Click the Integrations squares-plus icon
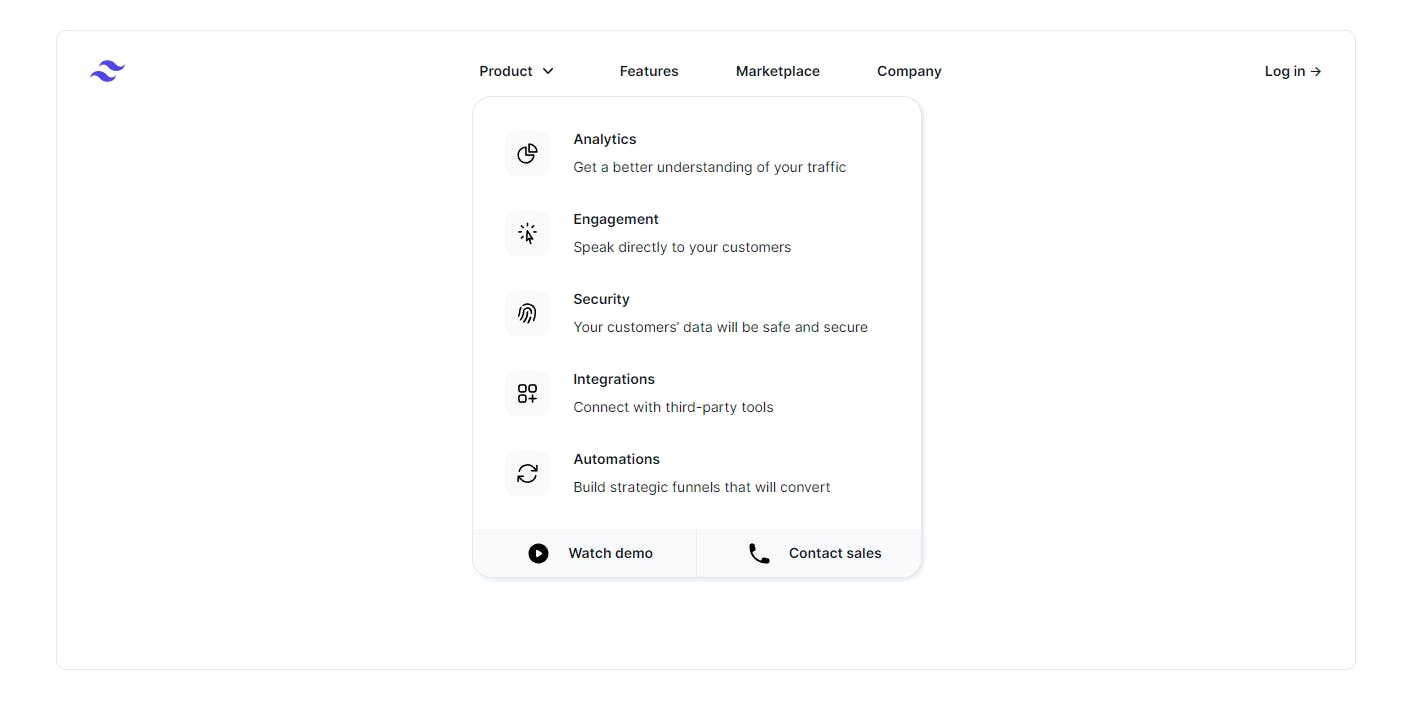 point(527,393)
